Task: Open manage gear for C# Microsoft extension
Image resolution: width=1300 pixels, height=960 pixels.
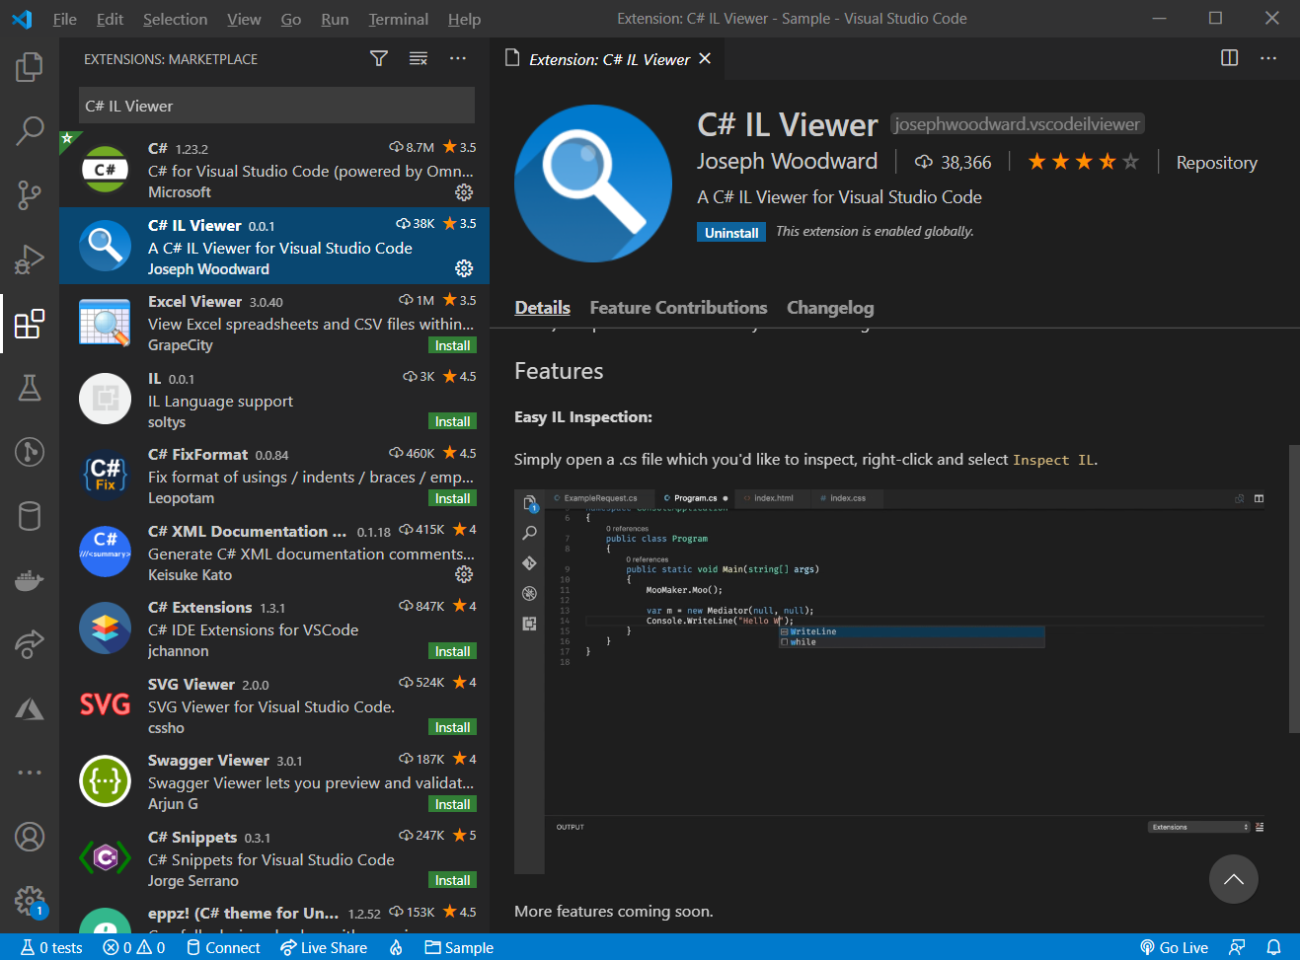Action: tap(464, 192)
